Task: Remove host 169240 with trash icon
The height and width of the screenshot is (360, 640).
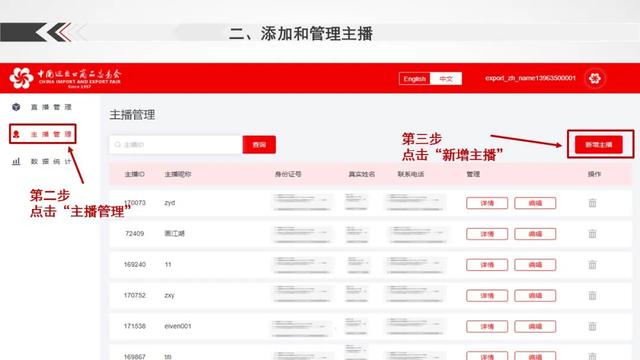Action: pos(592,264)
